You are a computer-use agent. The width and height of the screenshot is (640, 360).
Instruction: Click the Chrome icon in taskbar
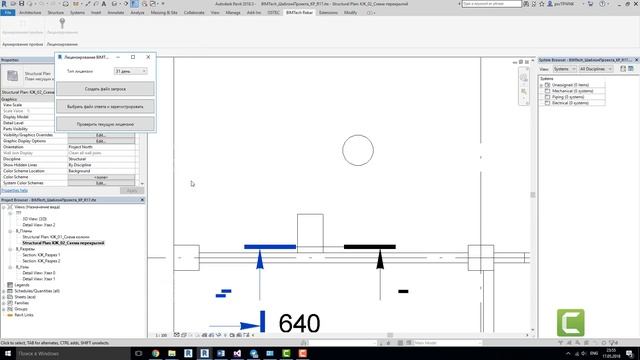click(156, 353)
